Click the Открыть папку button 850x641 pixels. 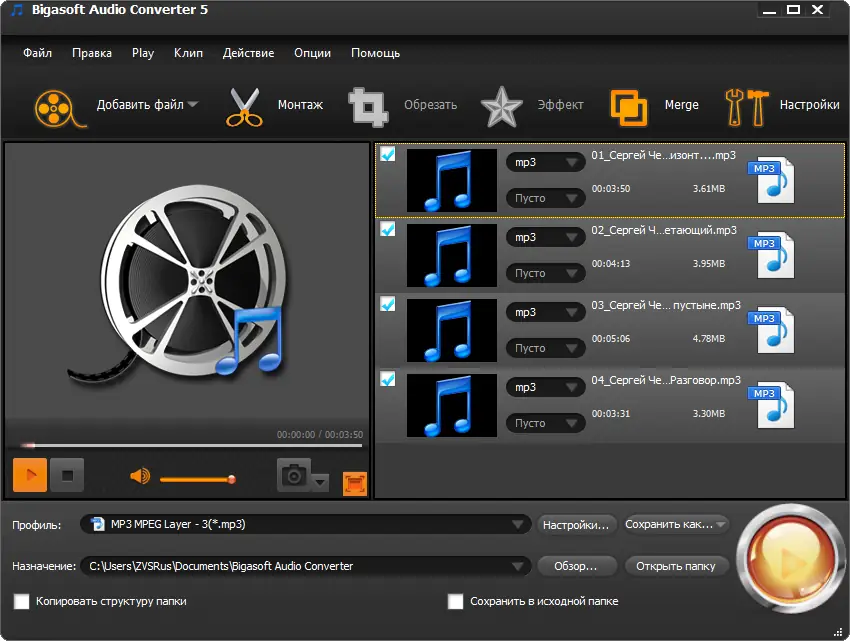point(676,566)
